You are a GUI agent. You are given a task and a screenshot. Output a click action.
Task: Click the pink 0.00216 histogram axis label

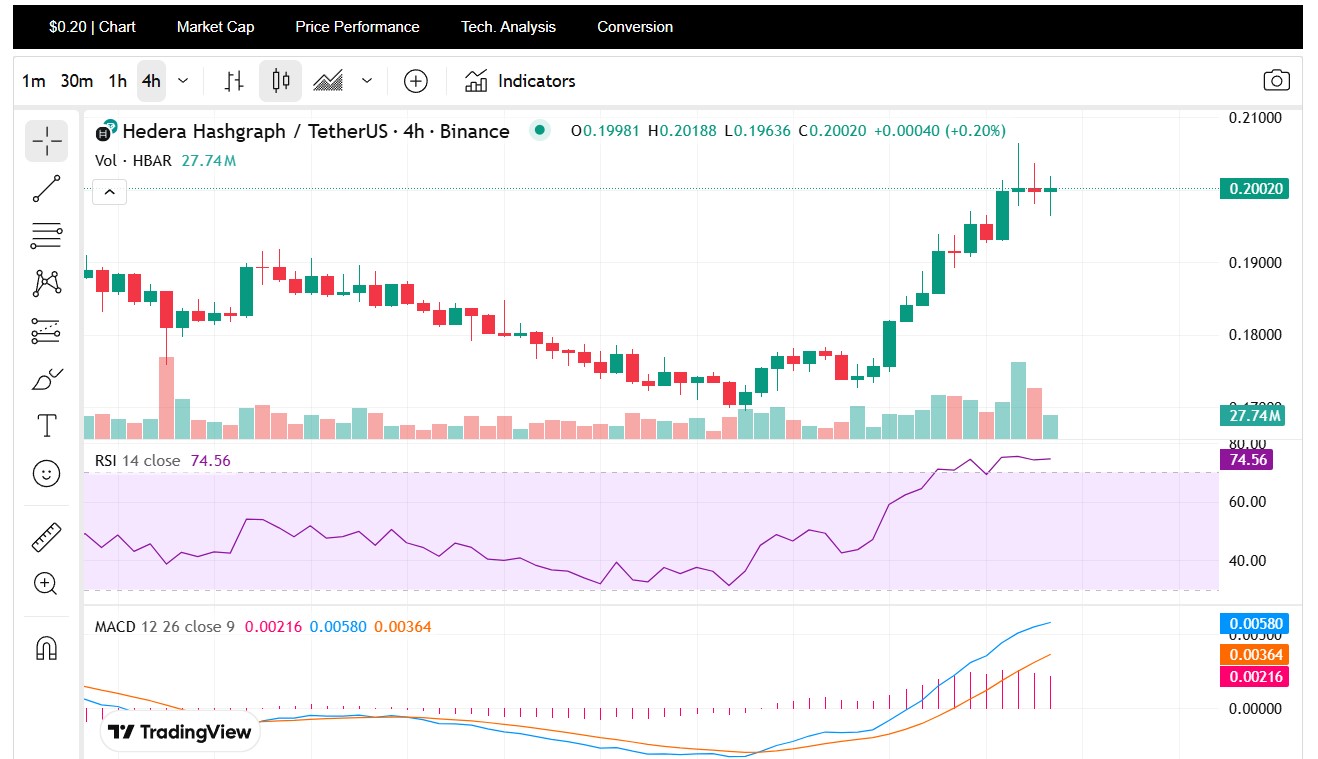[x=1254, y=677]
